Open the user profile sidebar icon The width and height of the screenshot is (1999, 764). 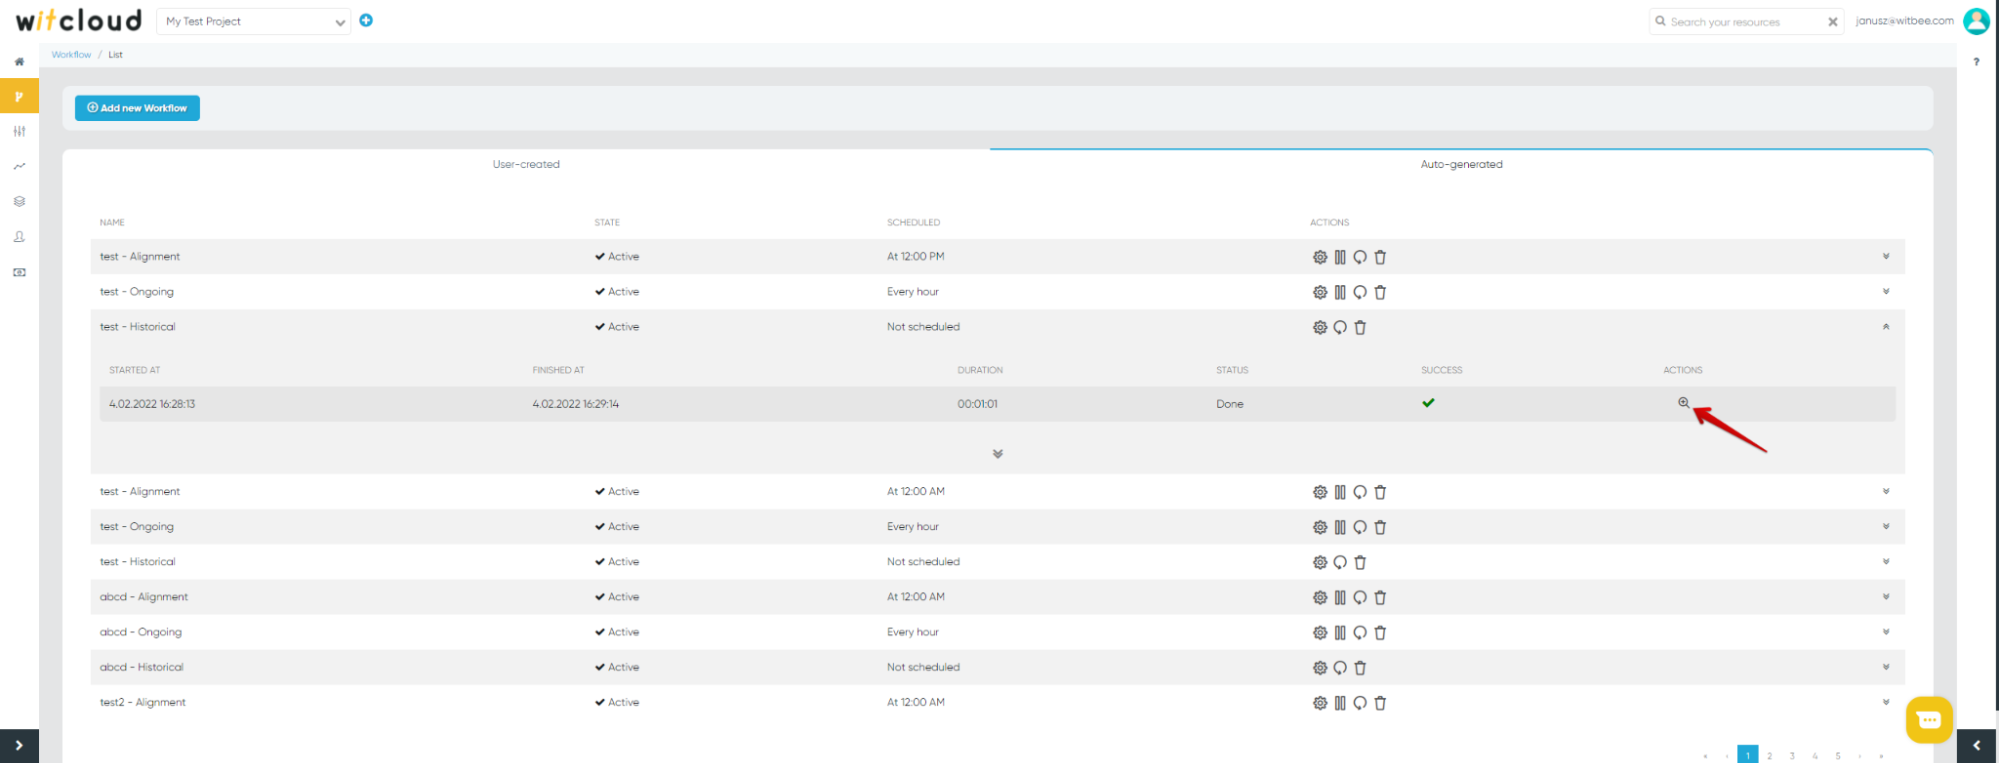pyautogui.click(x=19, y=237)
